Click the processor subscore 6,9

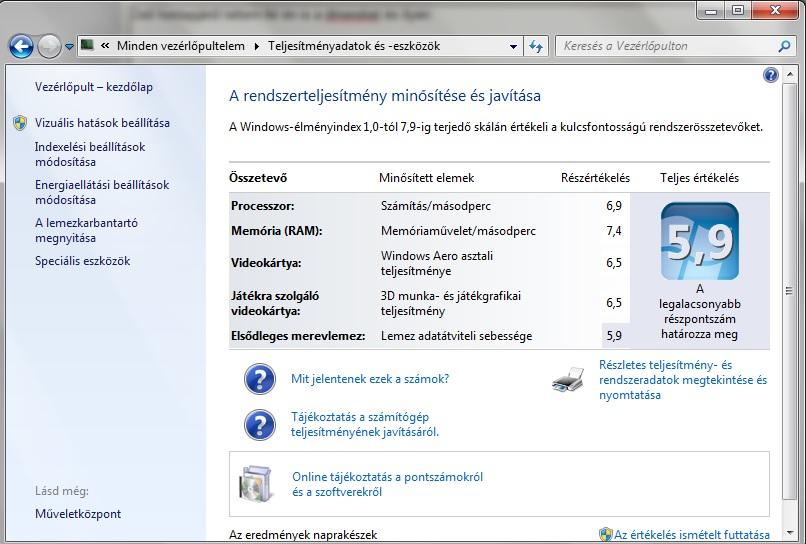[614, 206]
